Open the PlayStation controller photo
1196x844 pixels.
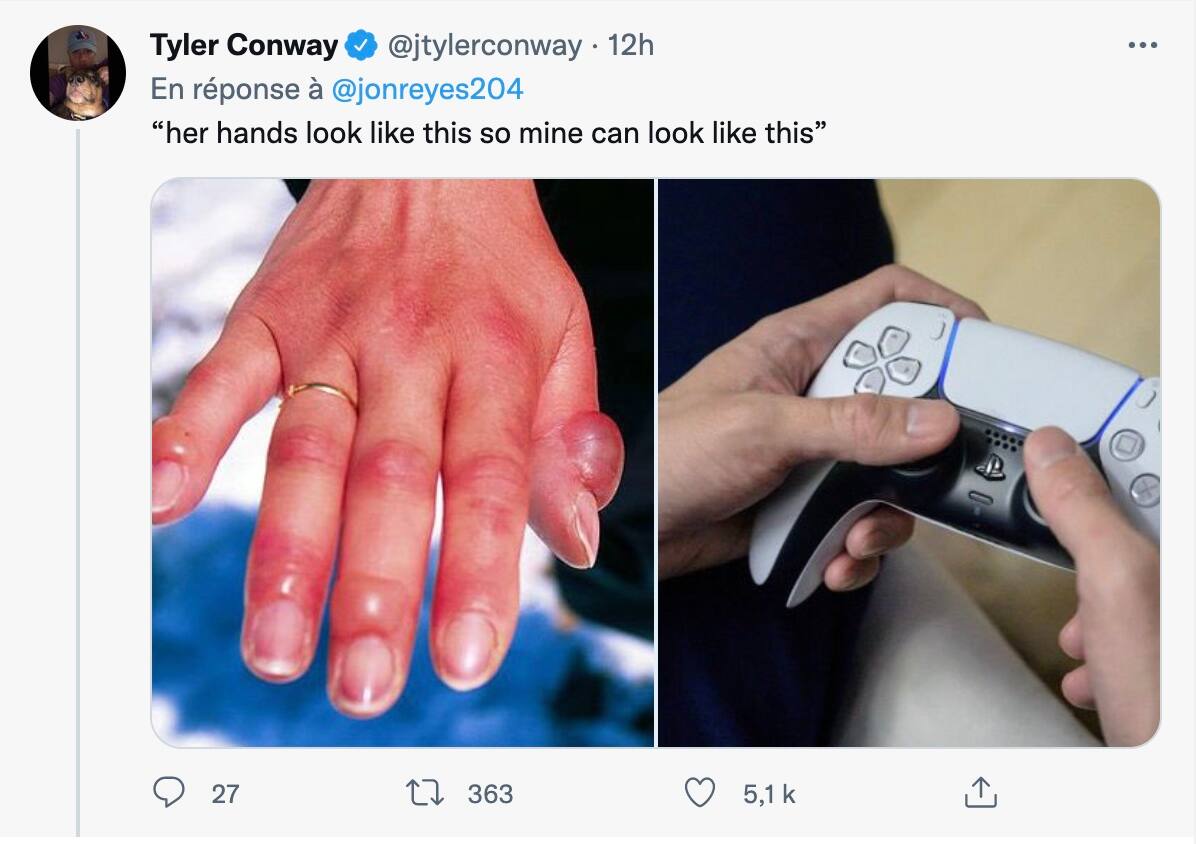[x=909, y=463]
